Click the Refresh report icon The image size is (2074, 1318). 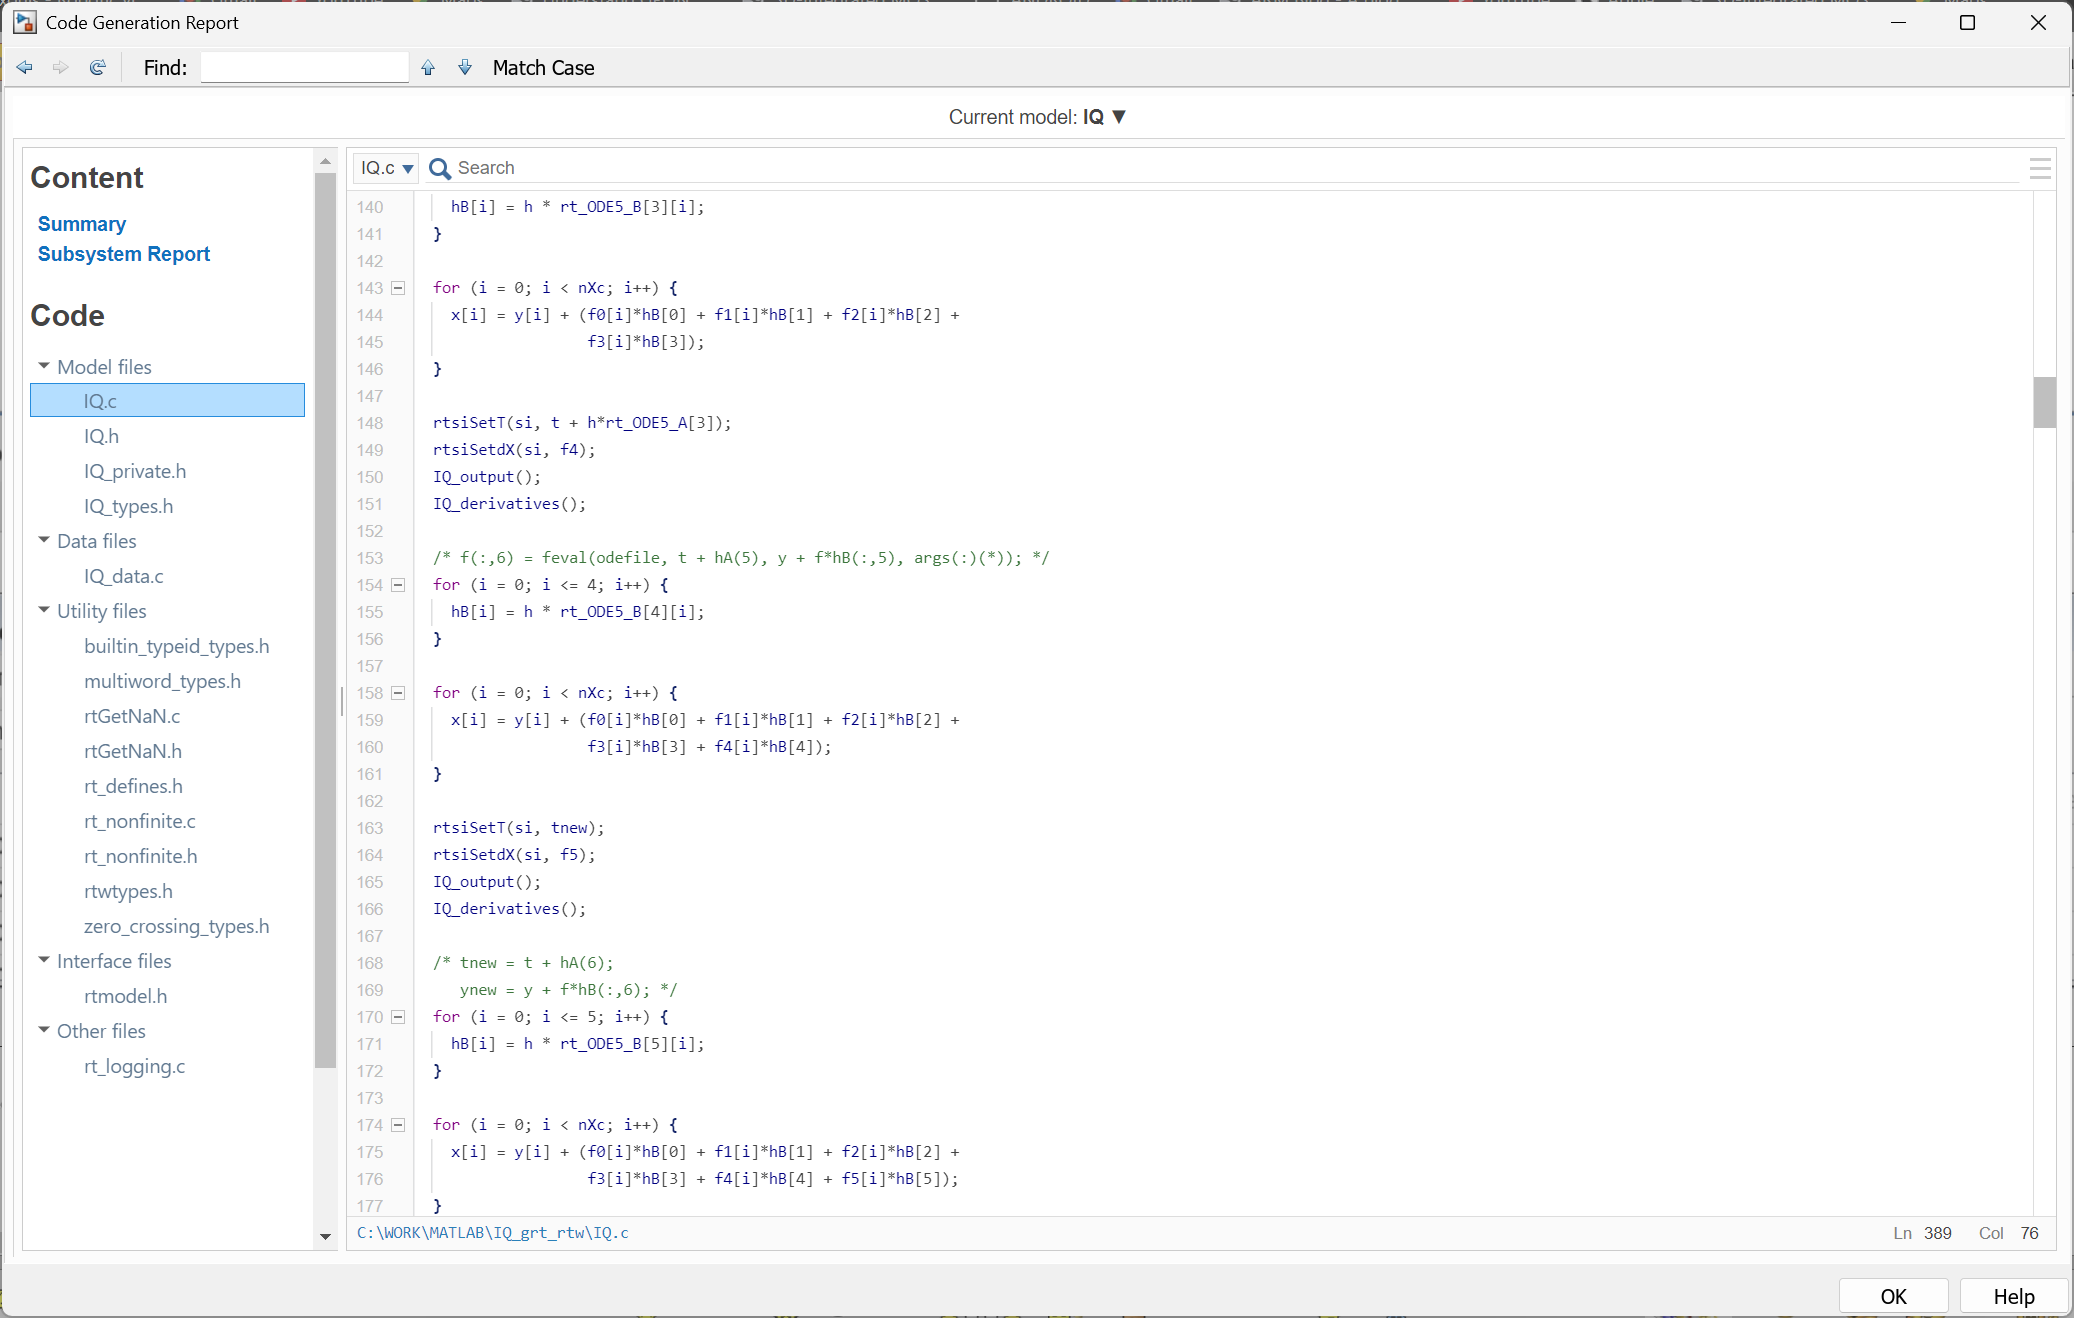tap(97, 68)
